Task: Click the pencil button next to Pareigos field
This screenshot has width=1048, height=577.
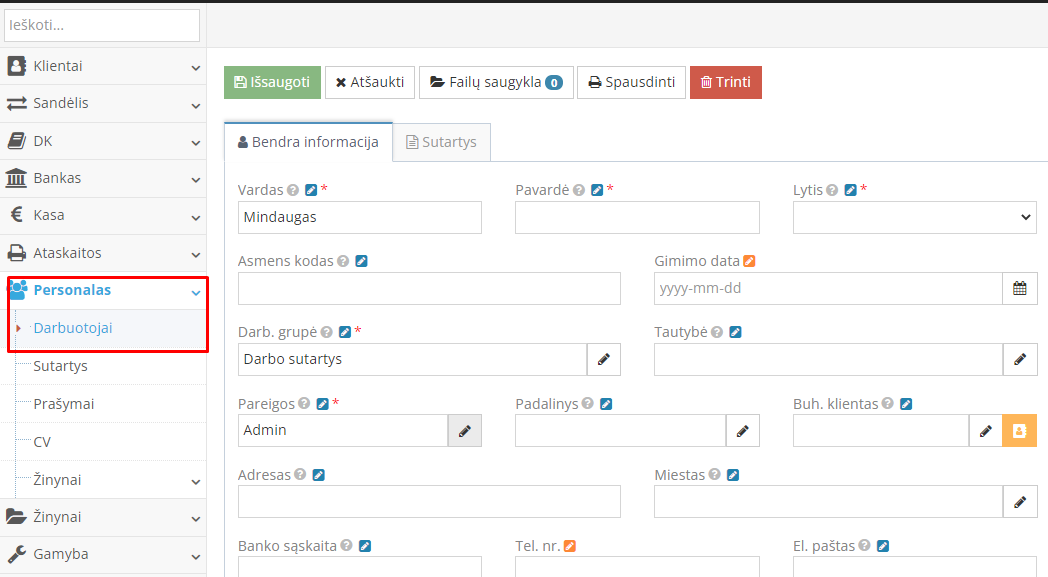Action: tap(464, 431)
